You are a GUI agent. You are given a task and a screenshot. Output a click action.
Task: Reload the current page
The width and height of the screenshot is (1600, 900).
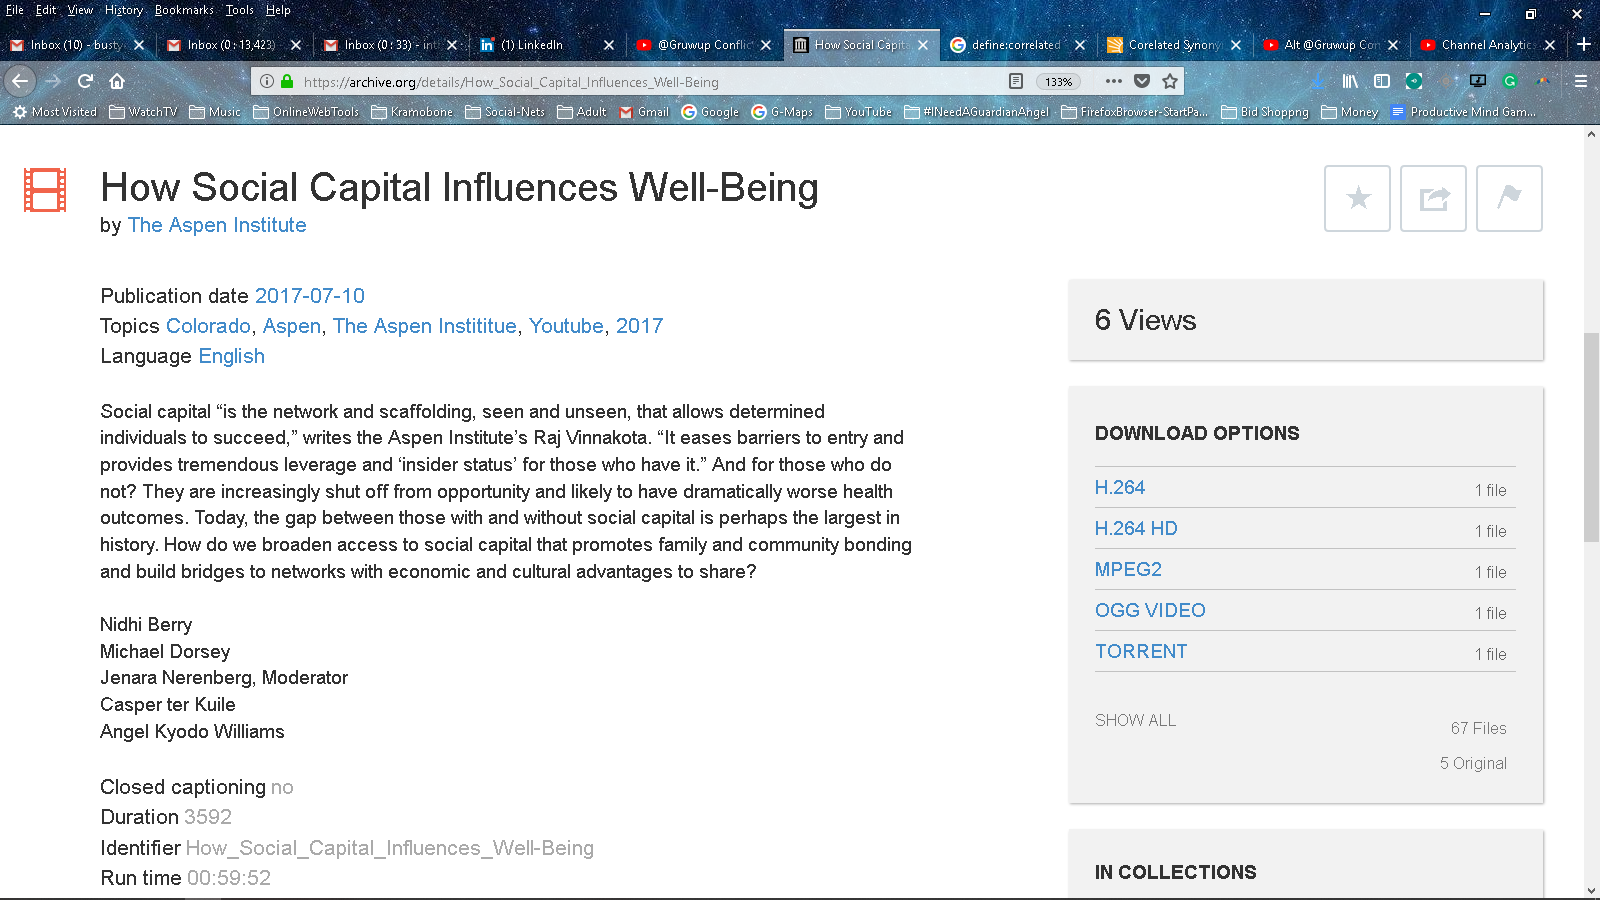[85, 81]
